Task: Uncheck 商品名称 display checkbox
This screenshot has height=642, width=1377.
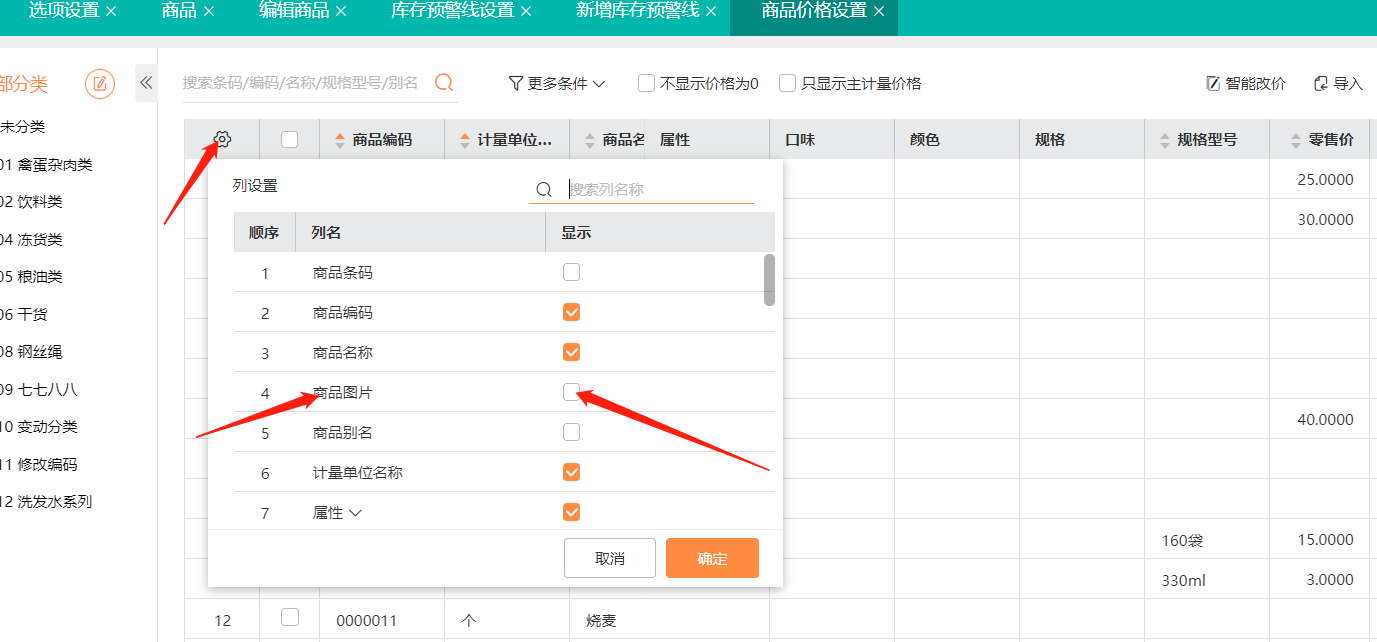Action: point(571,352)
